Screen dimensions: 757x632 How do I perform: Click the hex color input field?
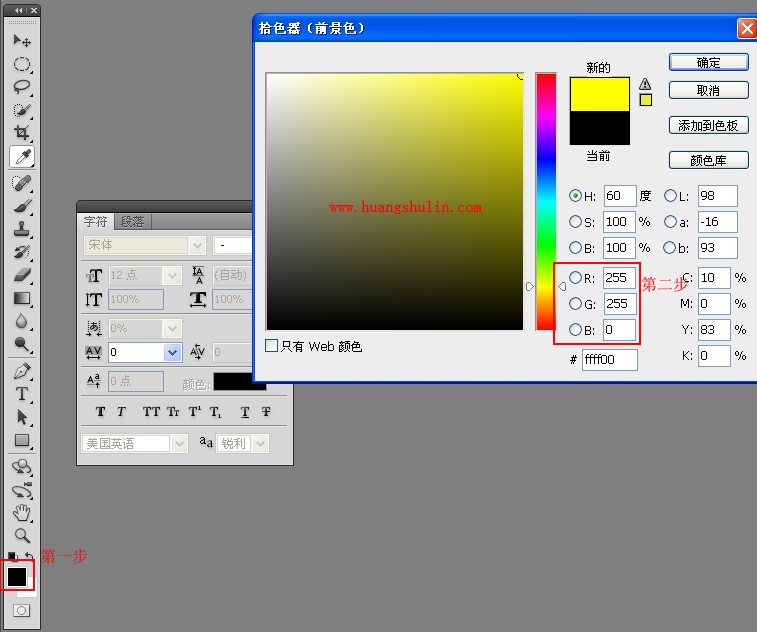click(x=609, y=360)
